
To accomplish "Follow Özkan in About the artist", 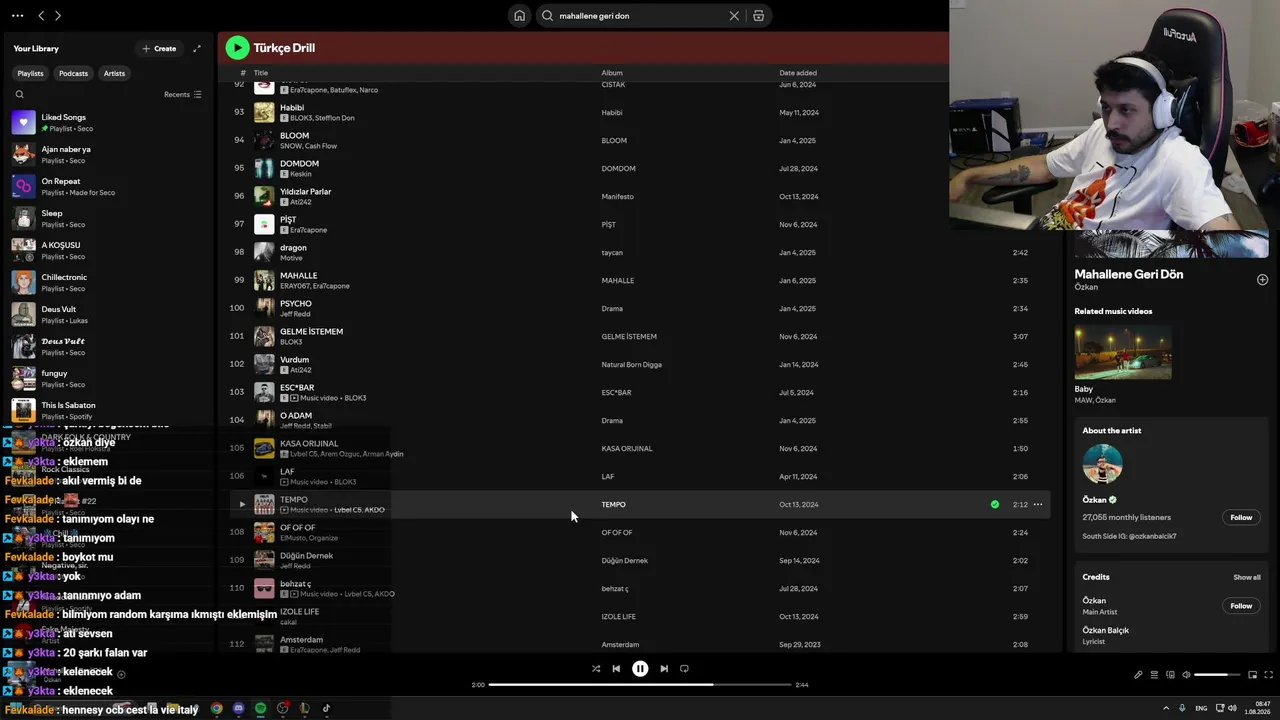I will [1241, 518].
